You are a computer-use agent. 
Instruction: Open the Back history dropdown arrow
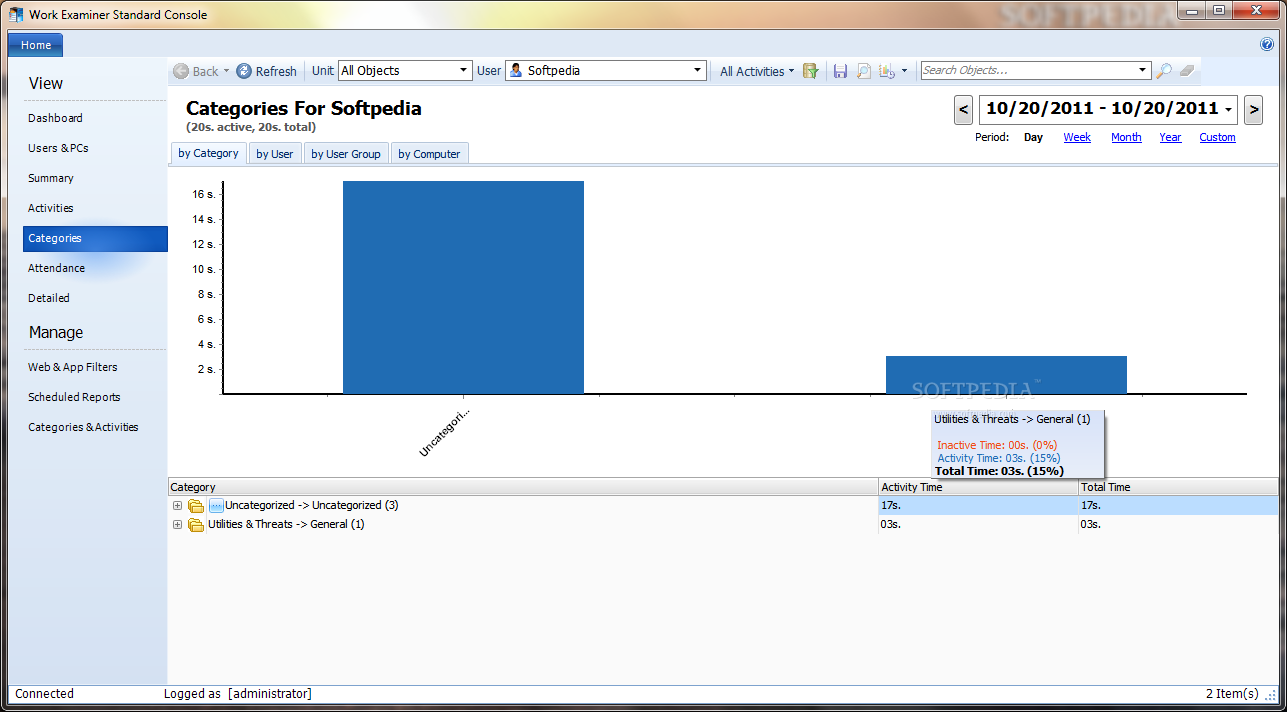coord(226,71)
